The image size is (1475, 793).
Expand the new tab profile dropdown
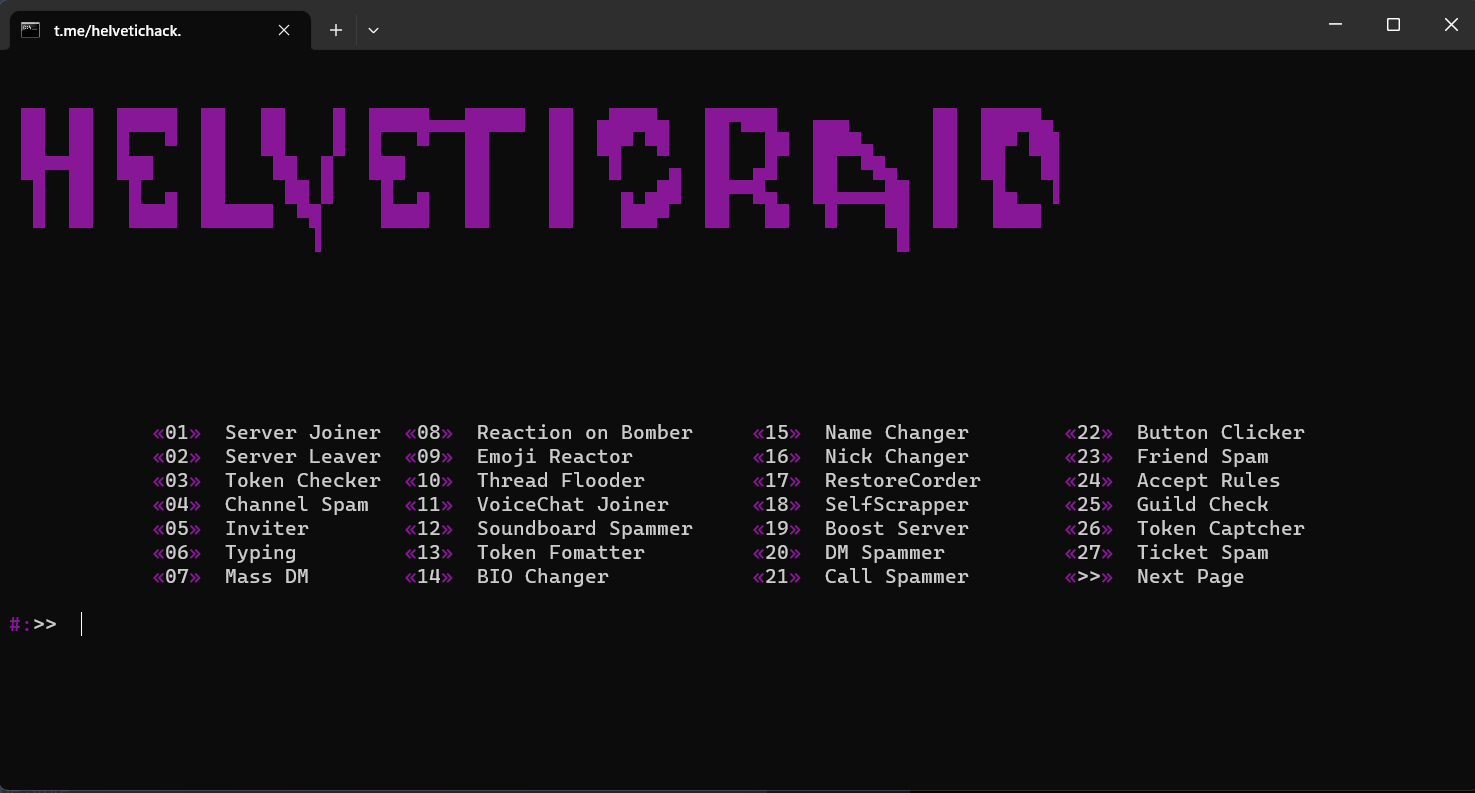pos(373,30)
